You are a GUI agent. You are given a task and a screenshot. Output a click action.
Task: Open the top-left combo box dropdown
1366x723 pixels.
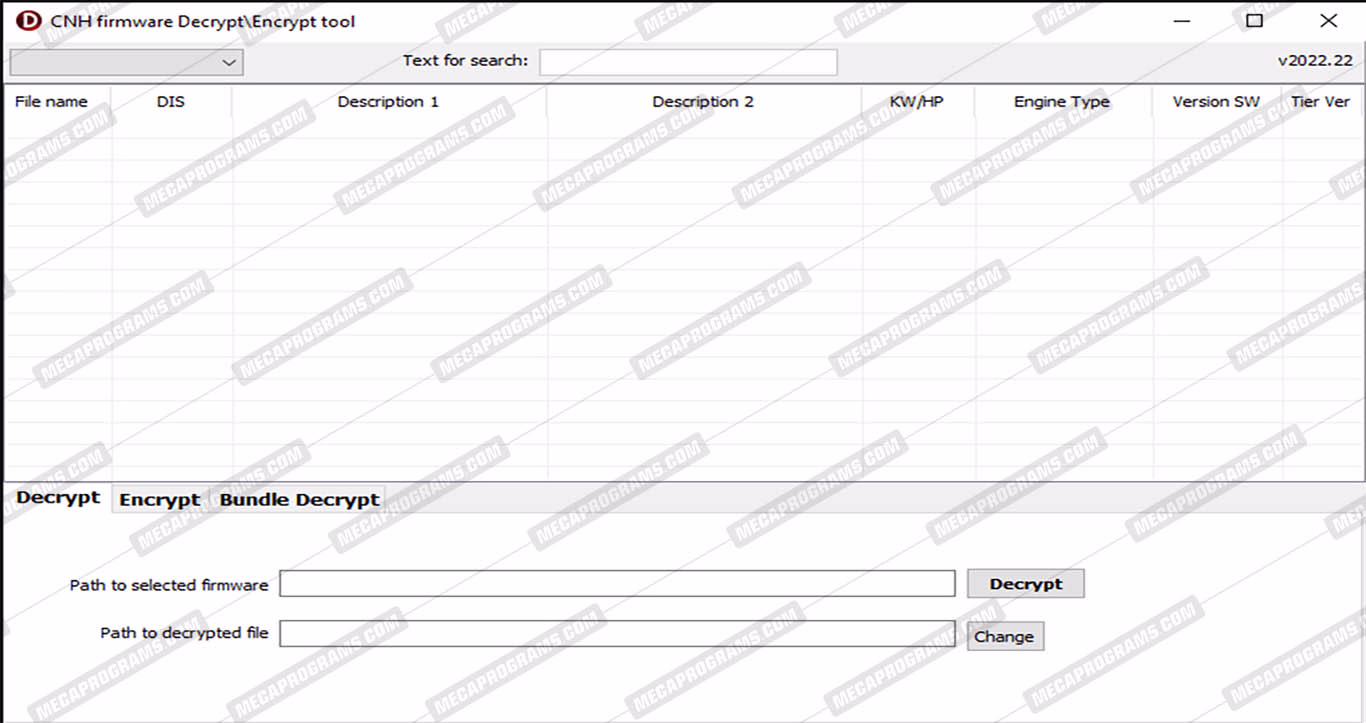pyautogui.click(x=126, y=62)
